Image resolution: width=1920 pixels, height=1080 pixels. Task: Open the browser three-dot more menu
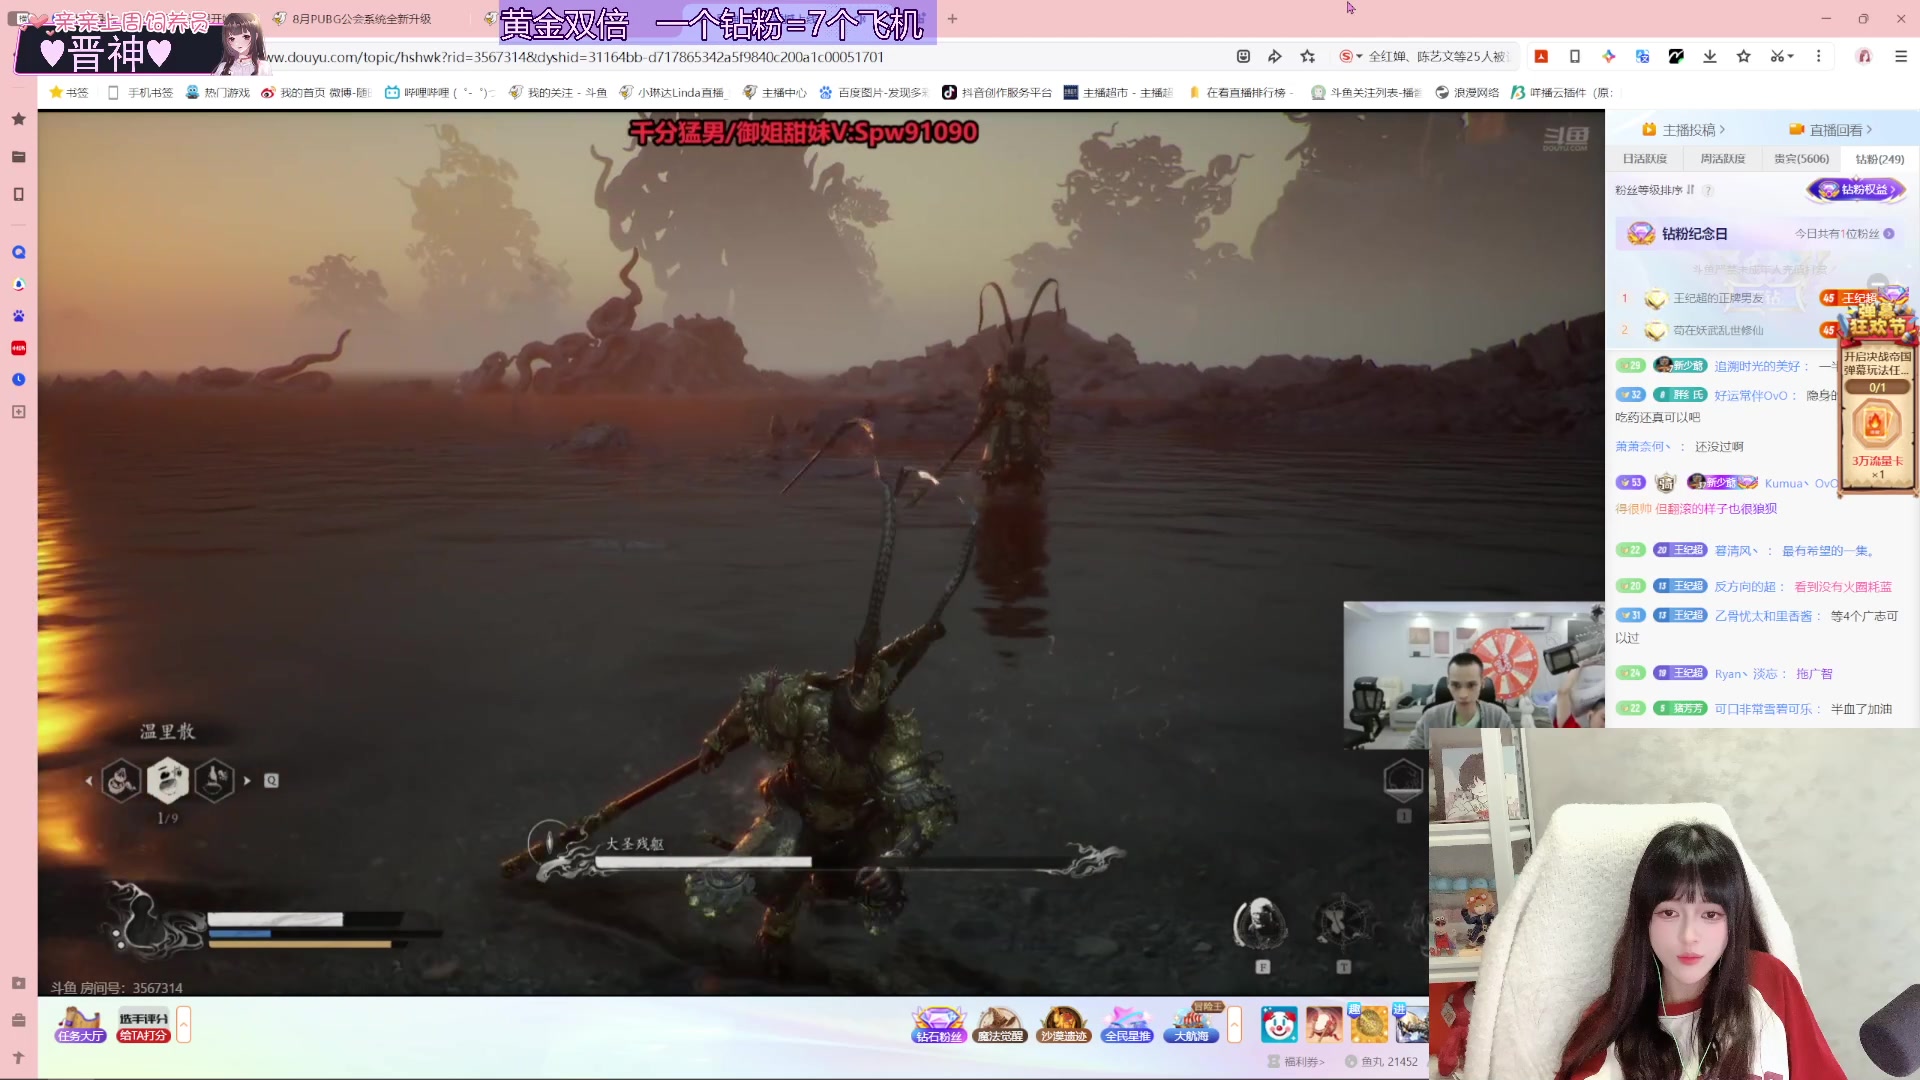pos(1818,57)
